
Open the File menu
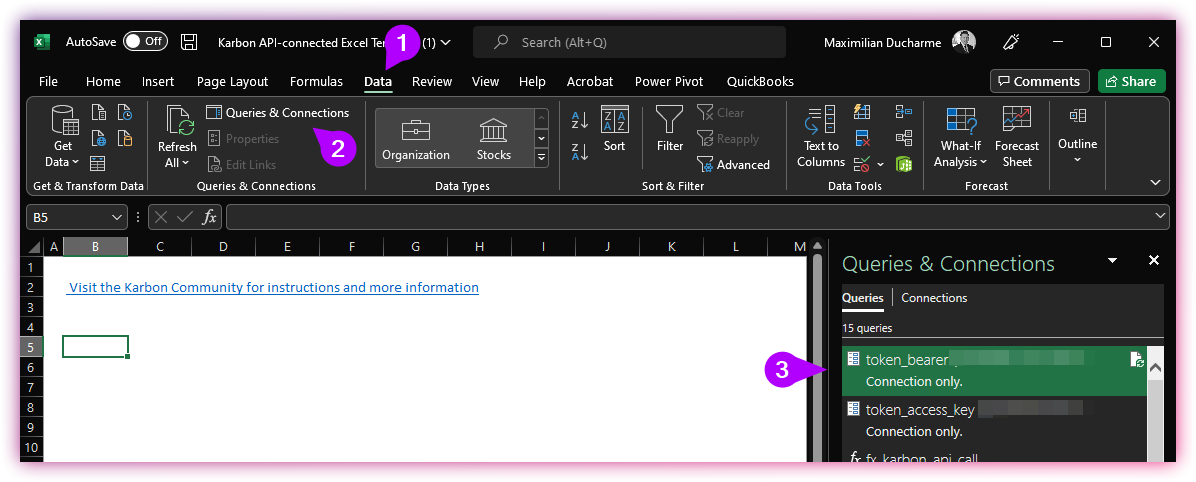coord(48,82)
